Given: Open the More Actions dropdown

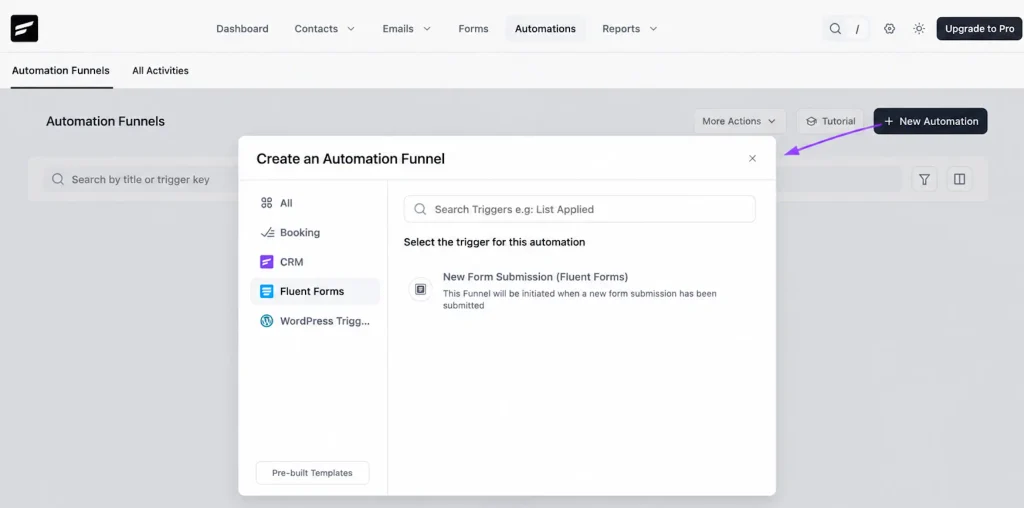Looking at the screenshot, I should click(x=739, y=121).
